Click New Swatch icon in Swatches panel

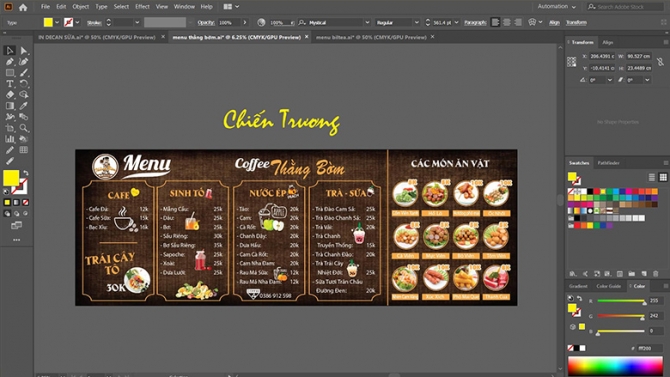coord(644,274)
